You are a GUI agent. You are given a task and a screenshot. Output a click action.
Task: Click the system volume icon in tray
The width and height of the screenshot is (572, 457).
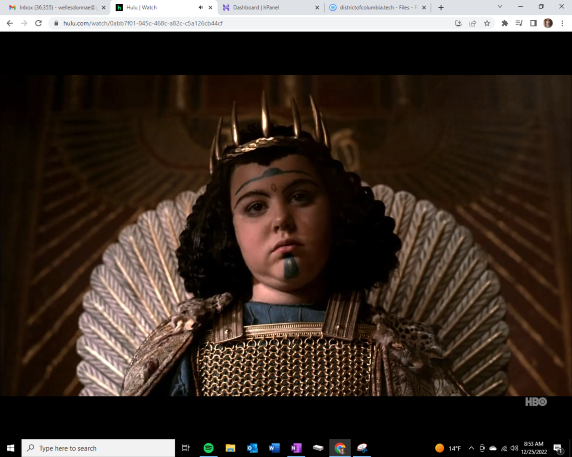(x=514, y=448)
